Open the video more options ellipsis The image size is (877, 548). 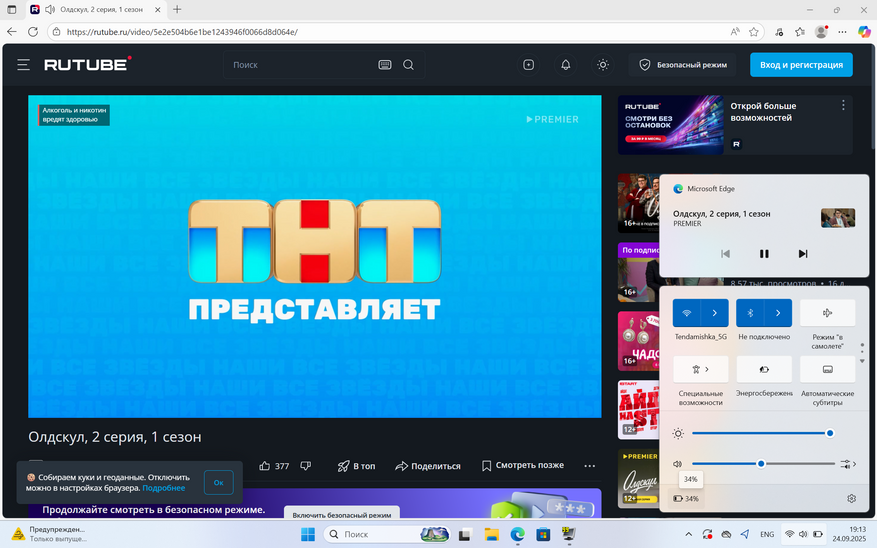point(590,466)
